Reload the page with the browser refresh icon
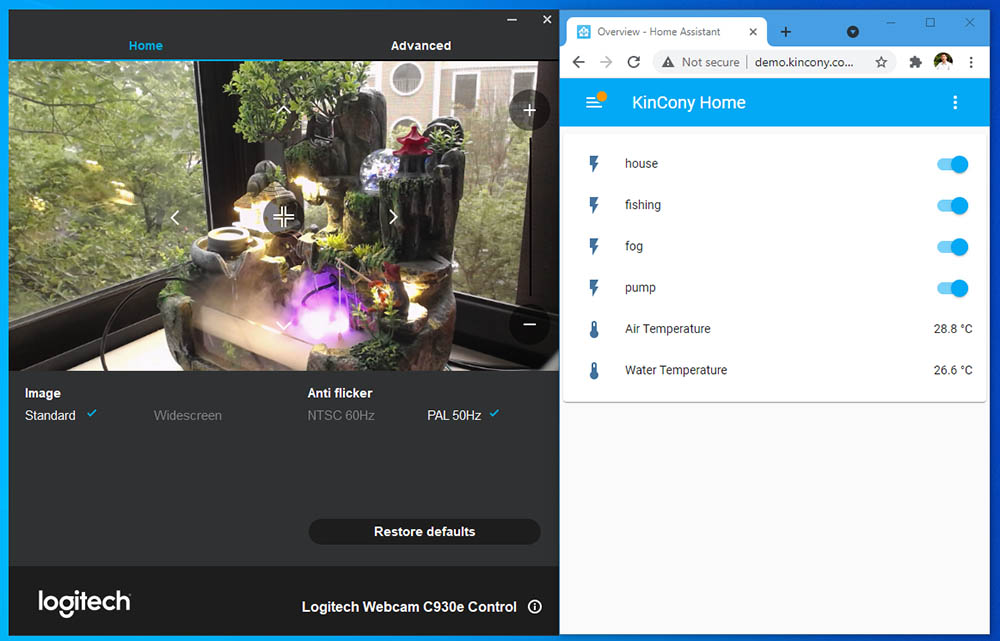 [633, 62]
